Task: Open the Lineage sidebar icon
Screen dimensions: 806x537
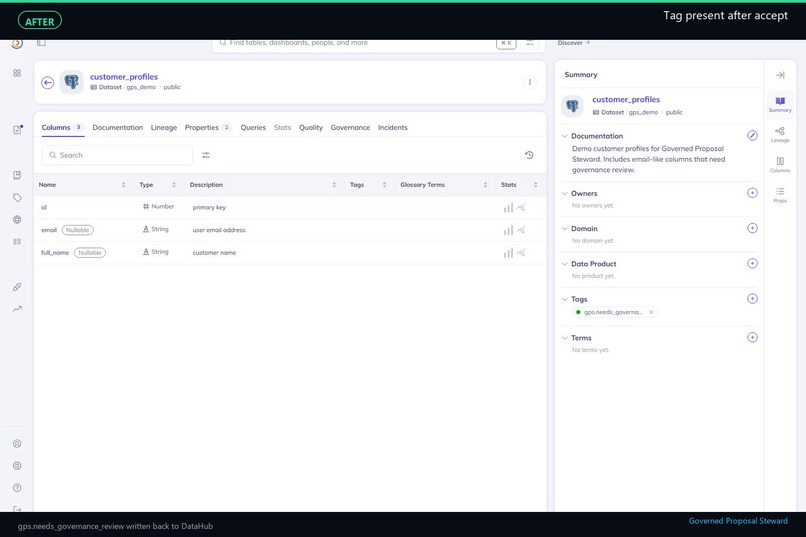Action: click(780, 134)
